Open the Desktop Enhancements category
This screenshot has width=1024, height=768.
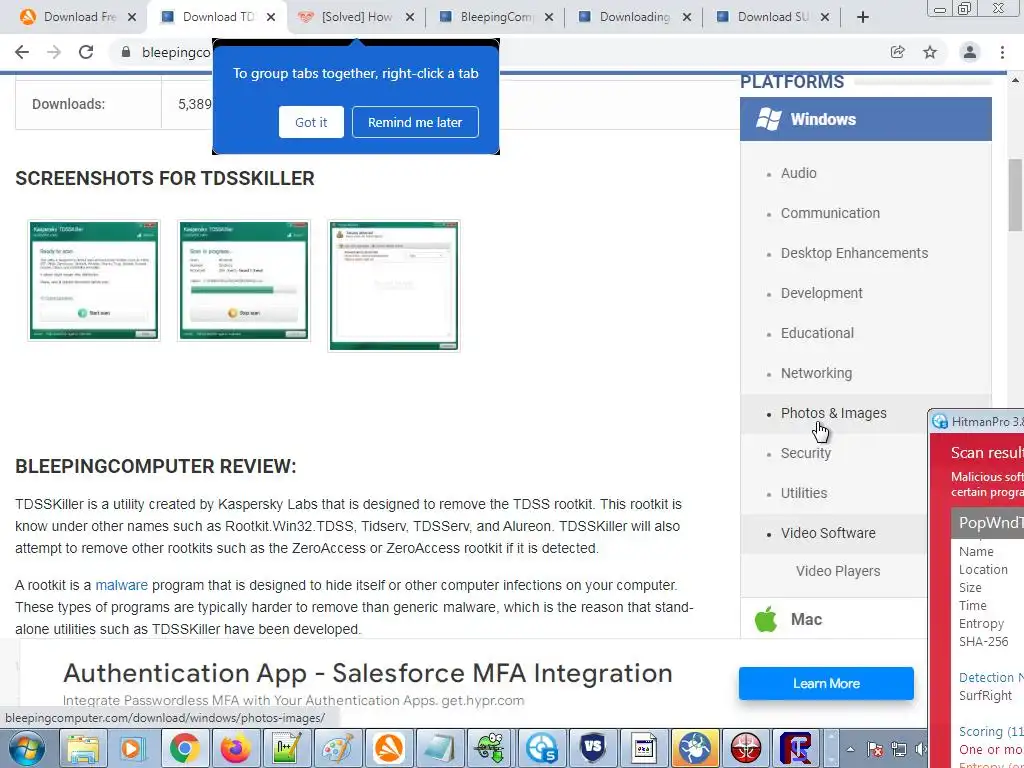point(854,253)
